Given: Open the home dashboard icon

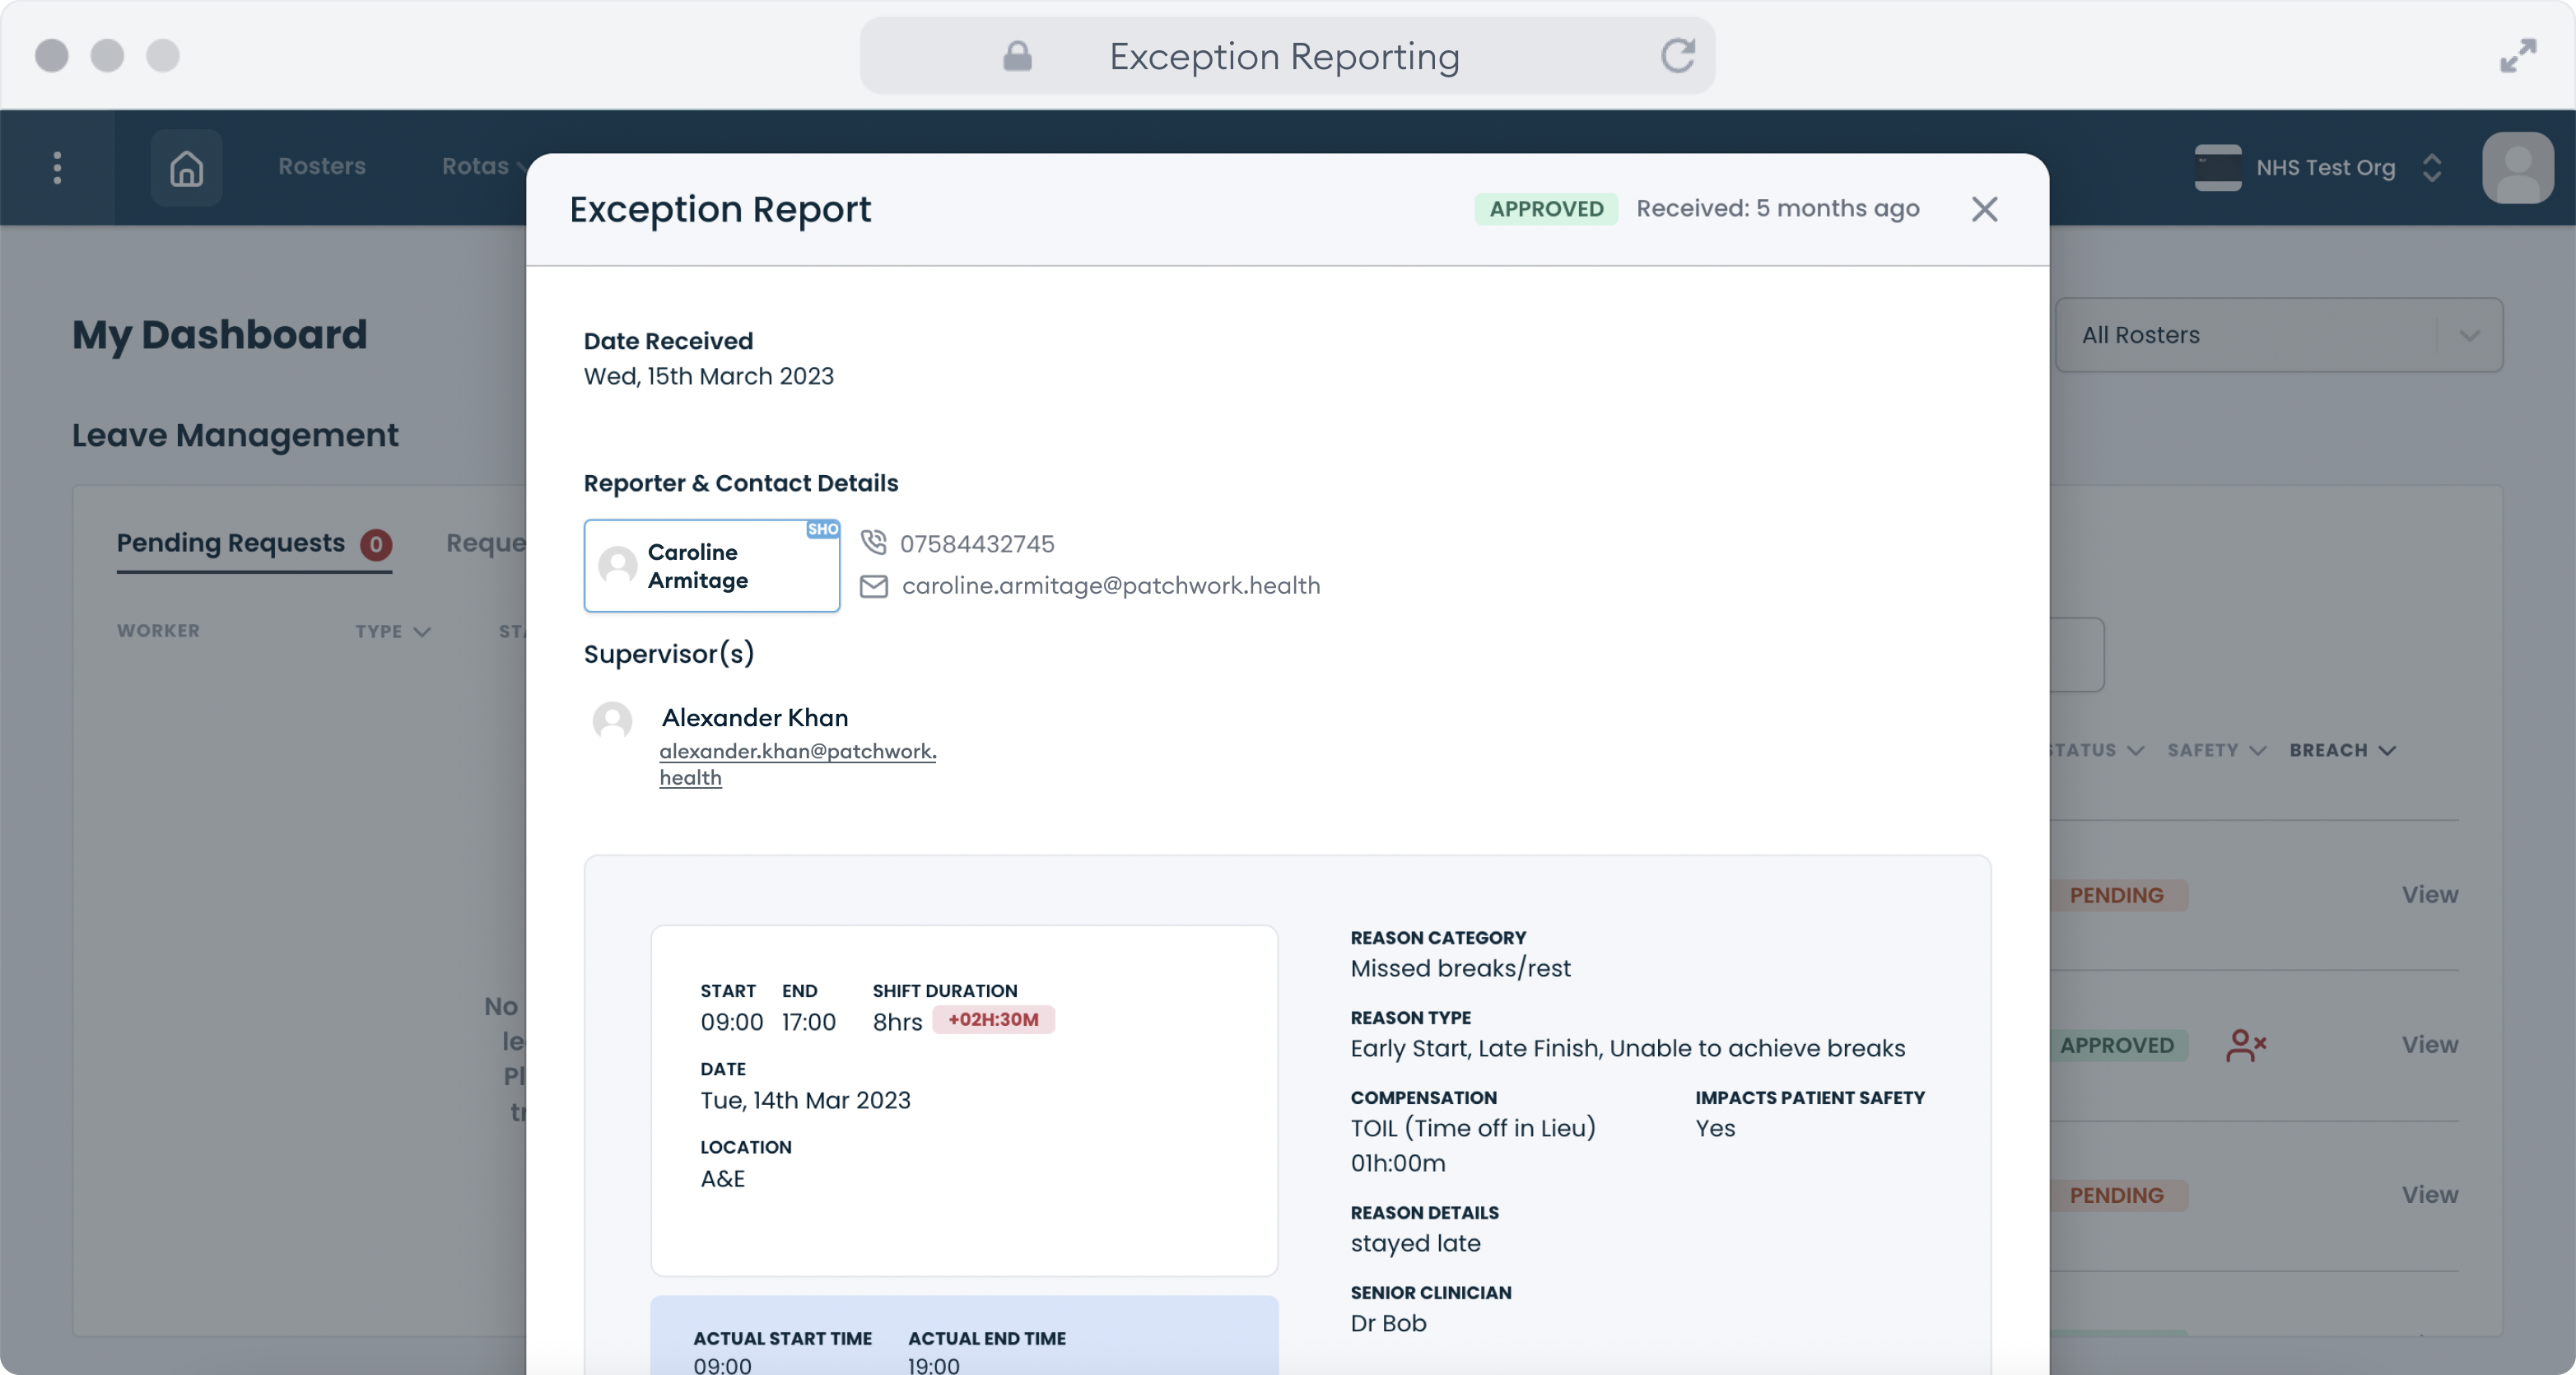Looking at the screenshot, I should pyautogui.click(x=187, y=167).
